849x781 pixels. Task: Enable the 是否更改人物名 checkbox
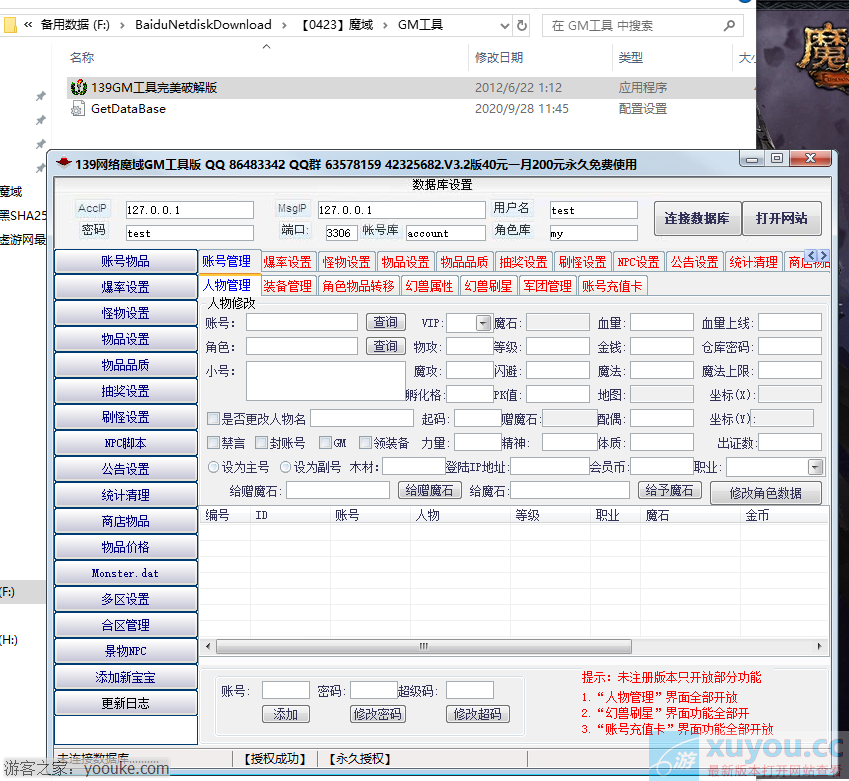tap(213, 419)
